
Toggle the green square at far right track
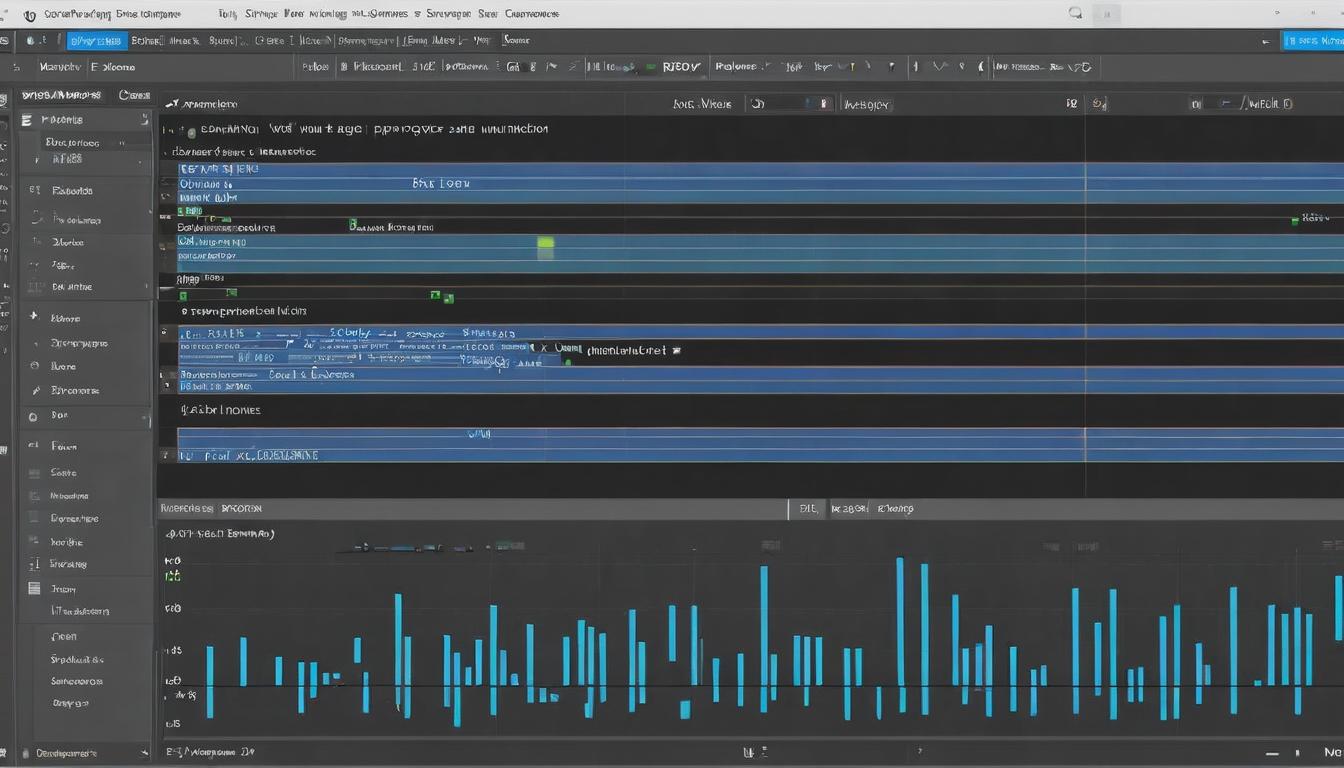point(1295,217)
